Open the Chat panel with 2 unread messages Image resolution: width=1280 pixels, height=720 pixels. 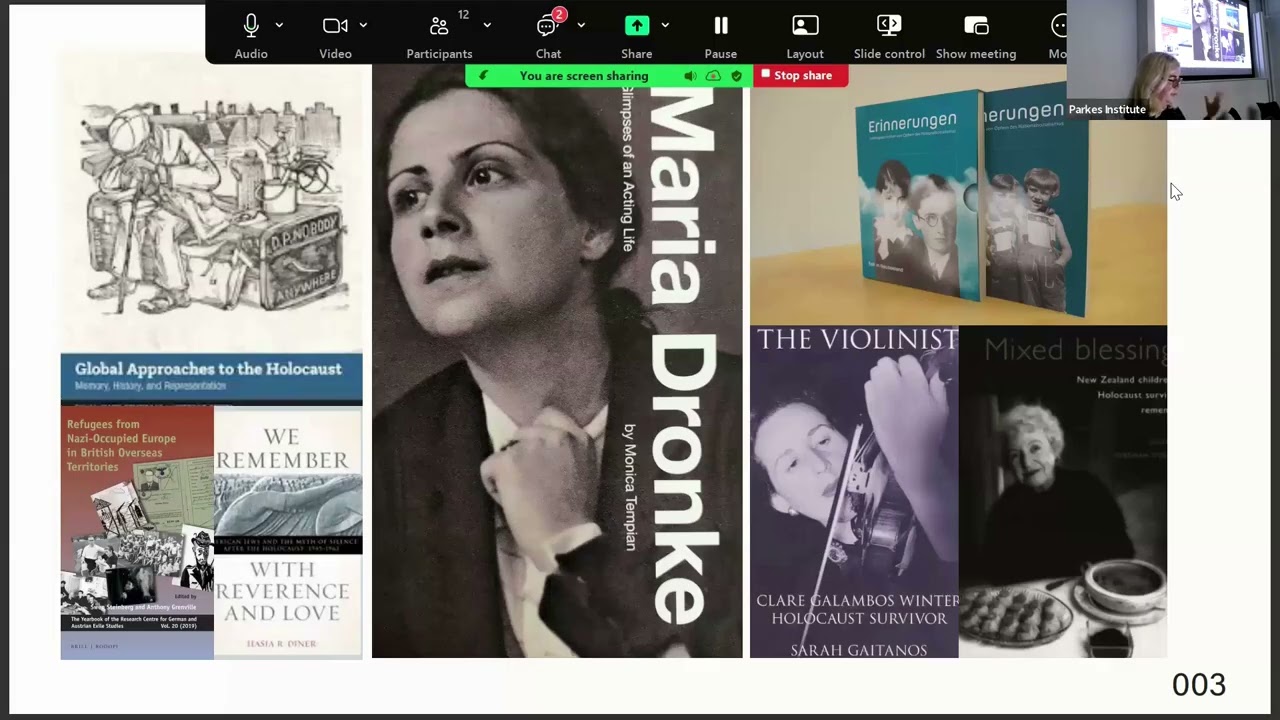pyautogui.click(x=548, y=26)
